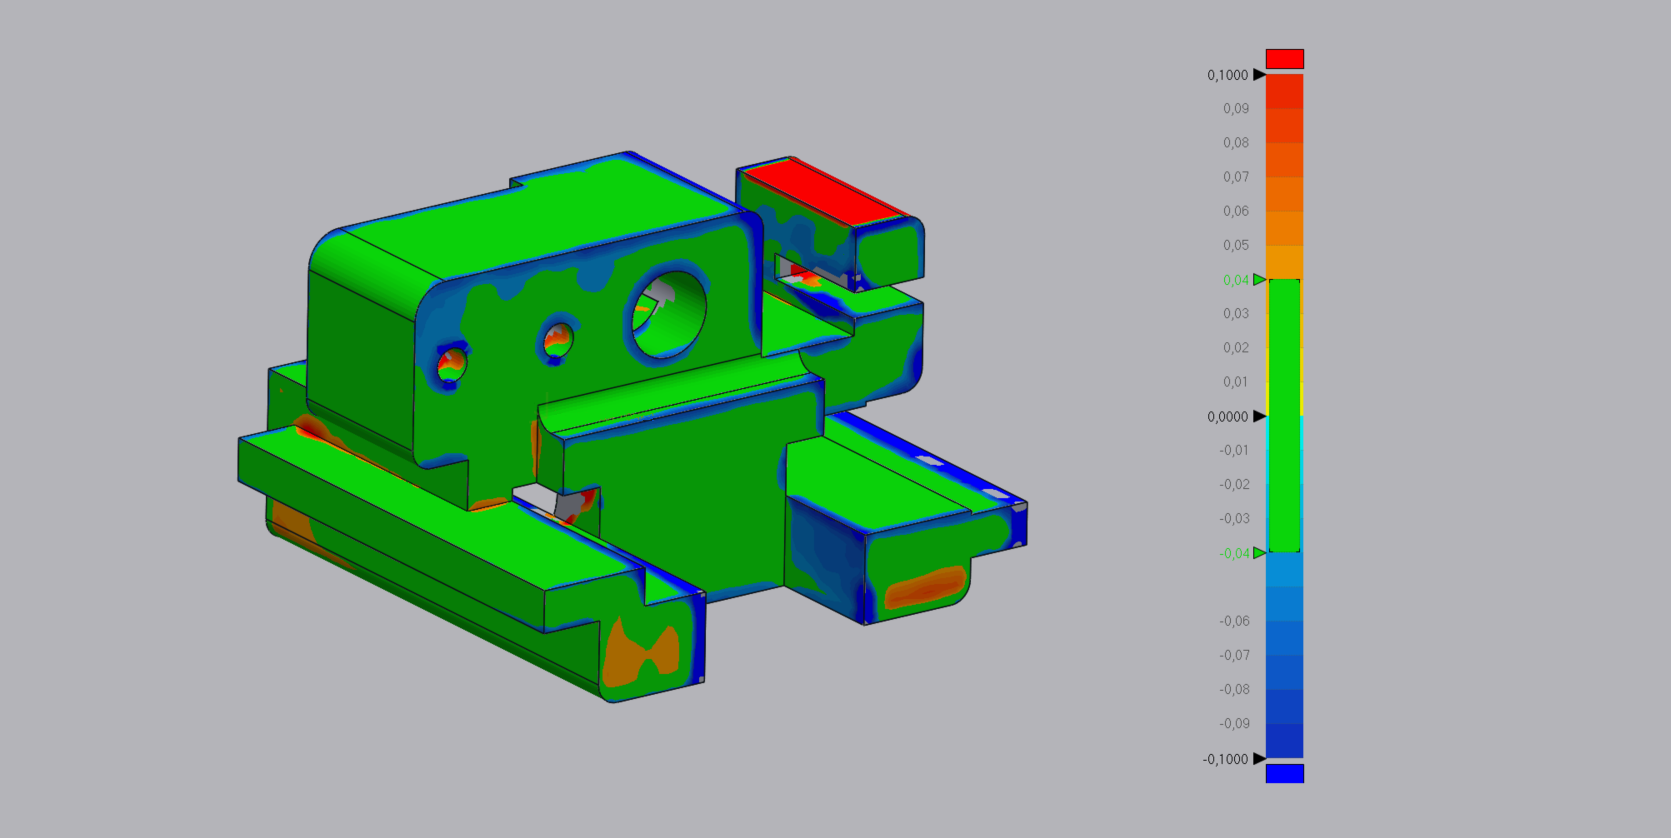The width and height of the screenshot is (1671, 838).
Task: Click the 0,06 legend value
Action: click(x=1236, y=211)
